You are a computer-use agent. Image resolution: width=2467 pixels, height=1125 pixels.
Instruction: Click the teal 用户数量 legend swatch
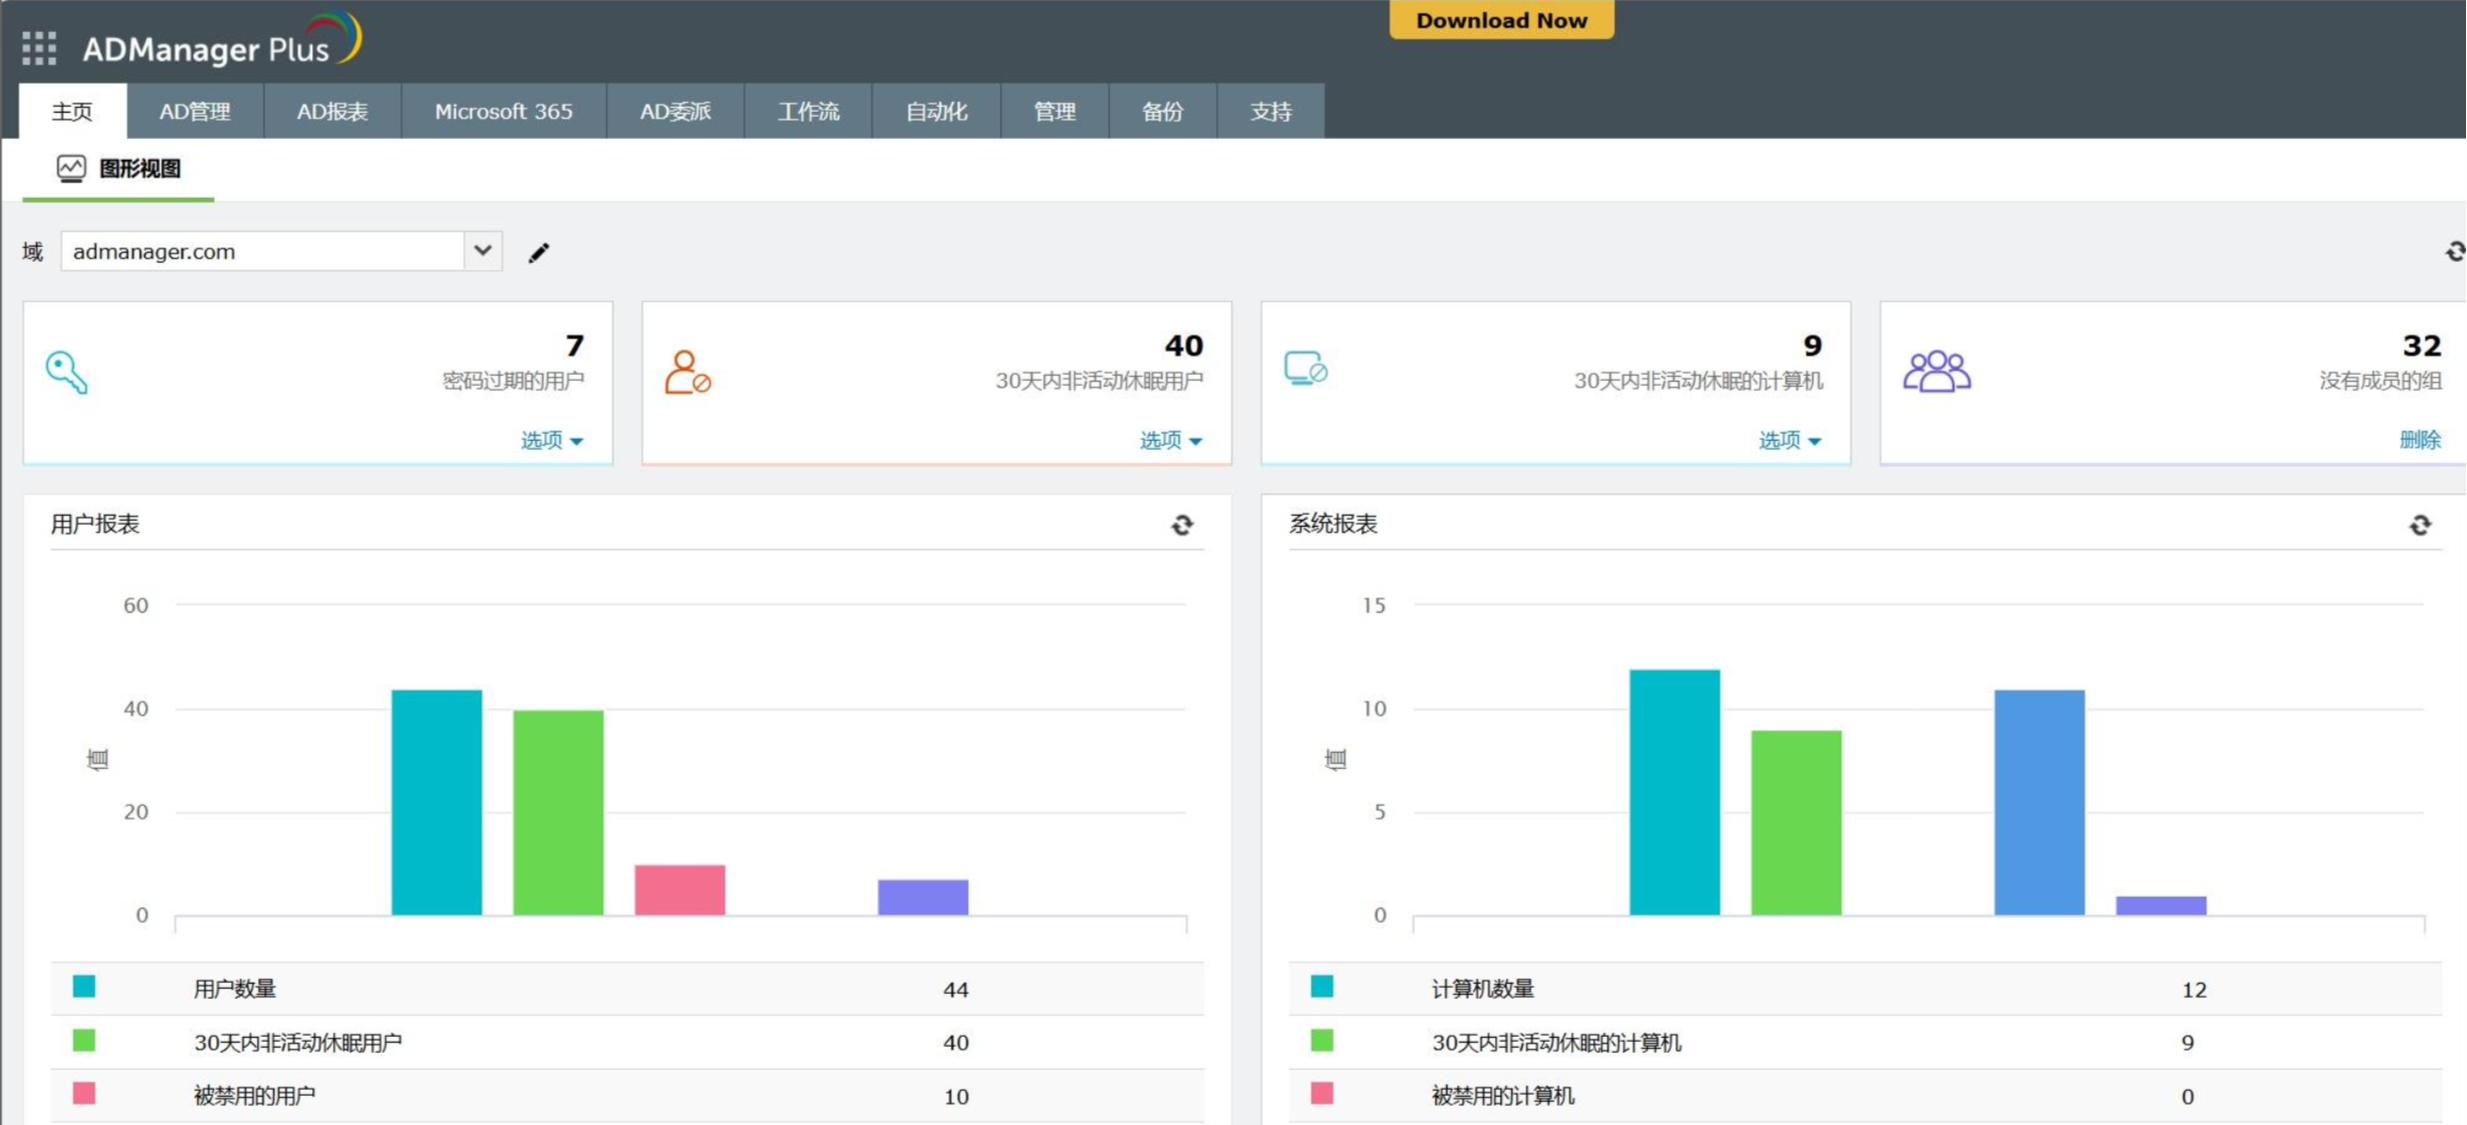(84, 987)
